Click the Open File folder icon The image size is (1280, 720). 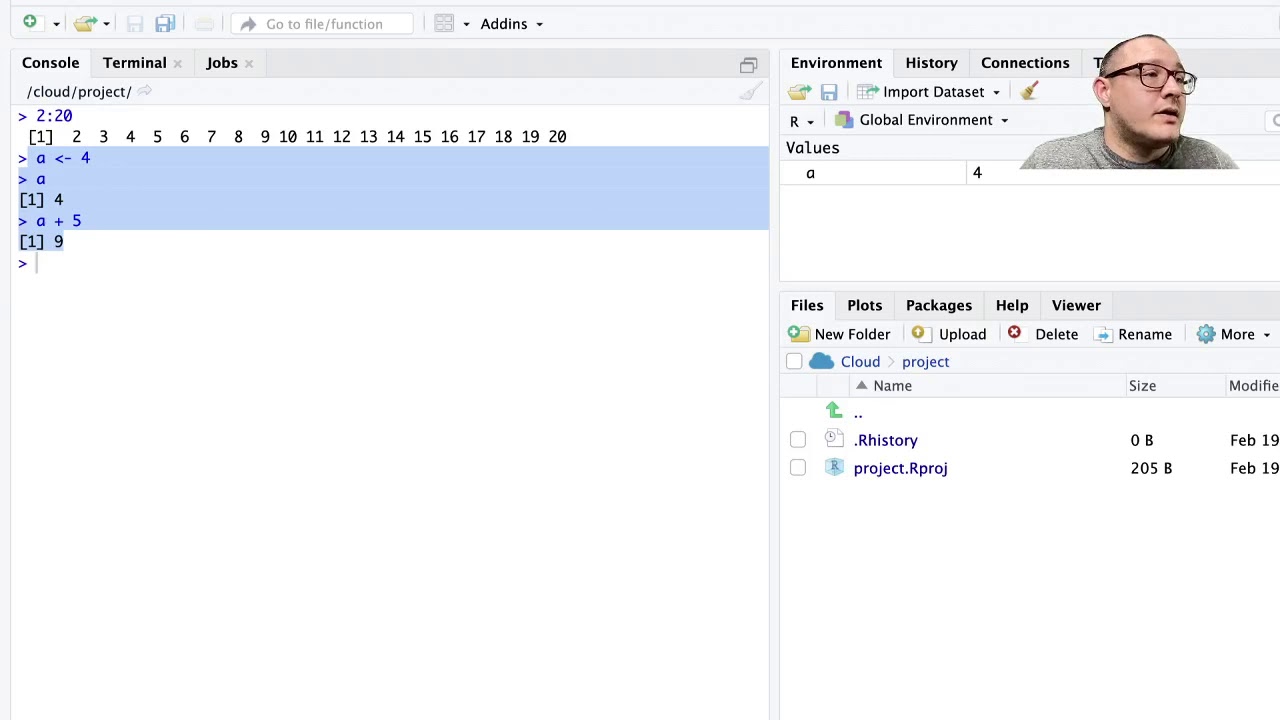(85, 23)
